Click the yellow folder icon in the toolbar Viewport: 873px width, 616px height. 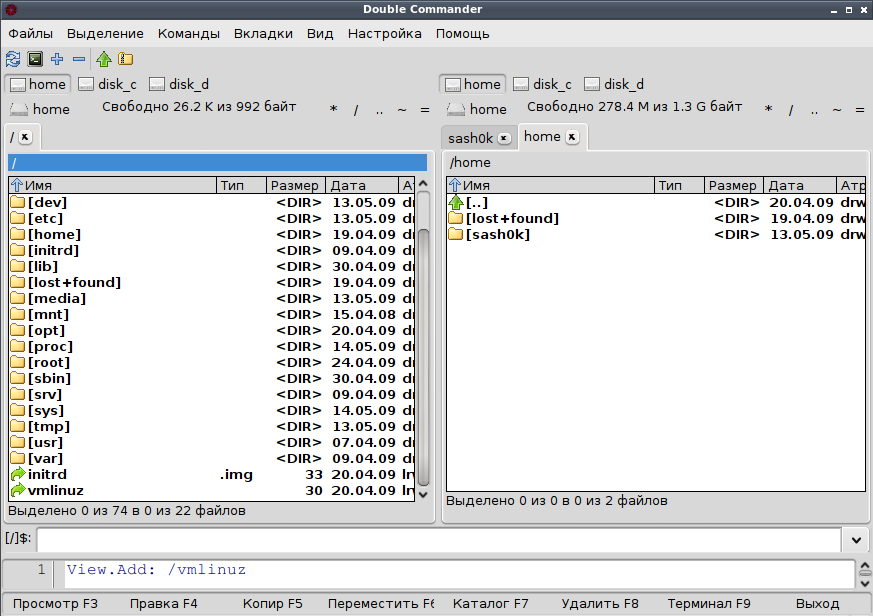point(125,58)
